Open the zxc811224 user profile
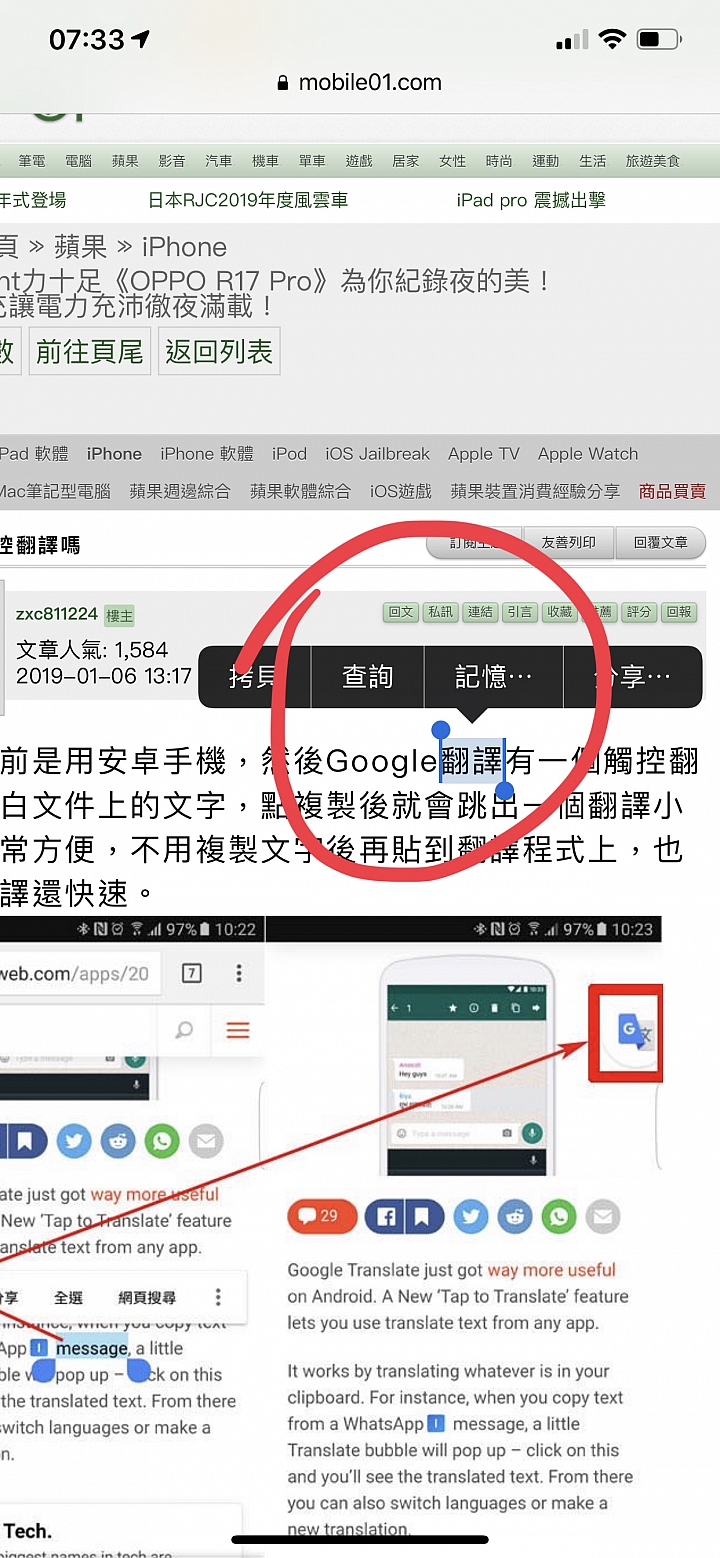The width and height of the screenshot is (720, 1558). click(57, 614)
